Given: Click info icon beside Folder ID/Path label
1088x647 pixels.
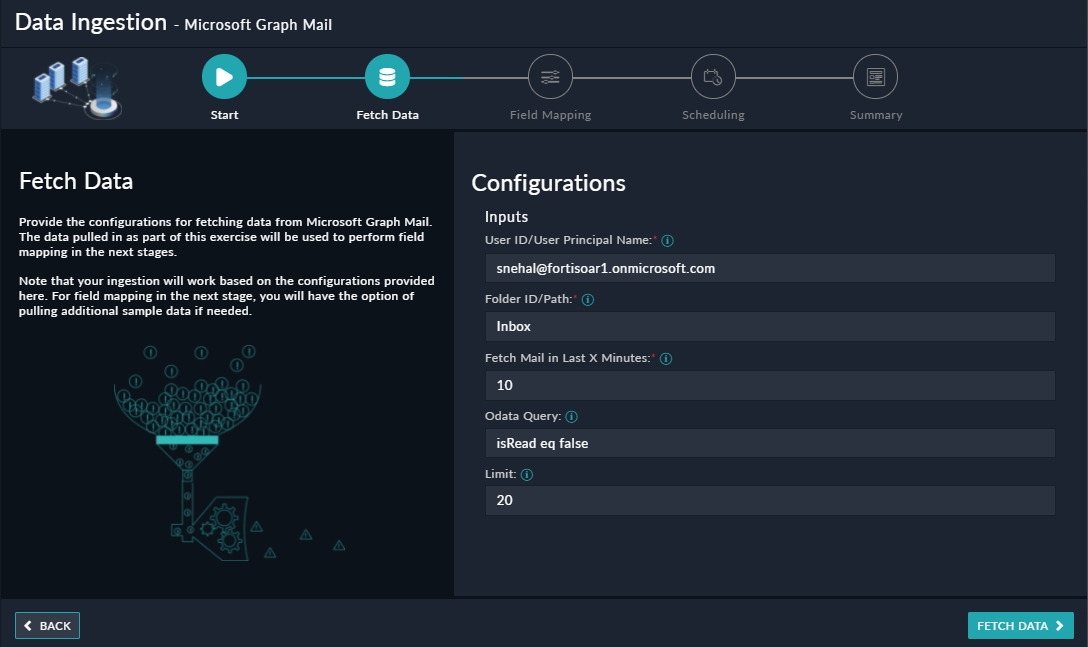Looking at the screenshot, I should (588, 300).
